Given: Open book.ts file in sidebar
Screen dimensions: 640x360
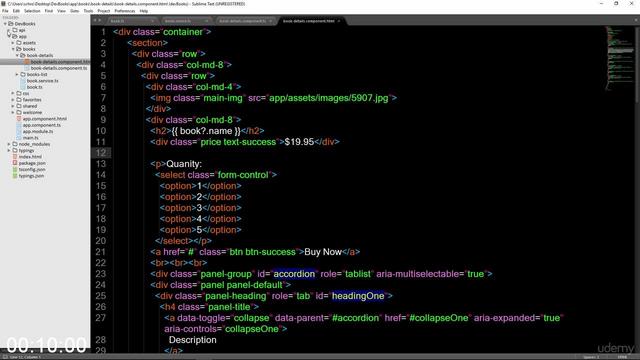Looking at the screenshot, I should [x=34, y=87].
